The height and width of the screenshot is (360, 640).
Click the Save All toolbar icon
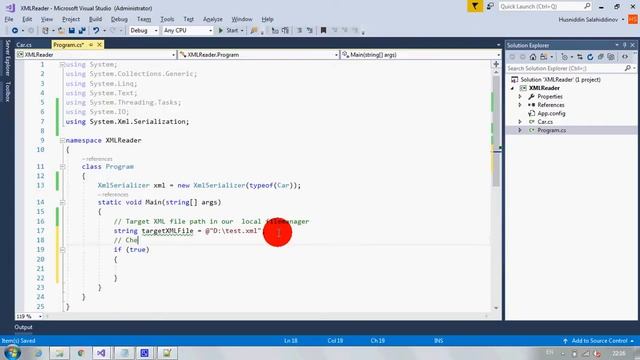pyautogui.click(x=82, y=31)
